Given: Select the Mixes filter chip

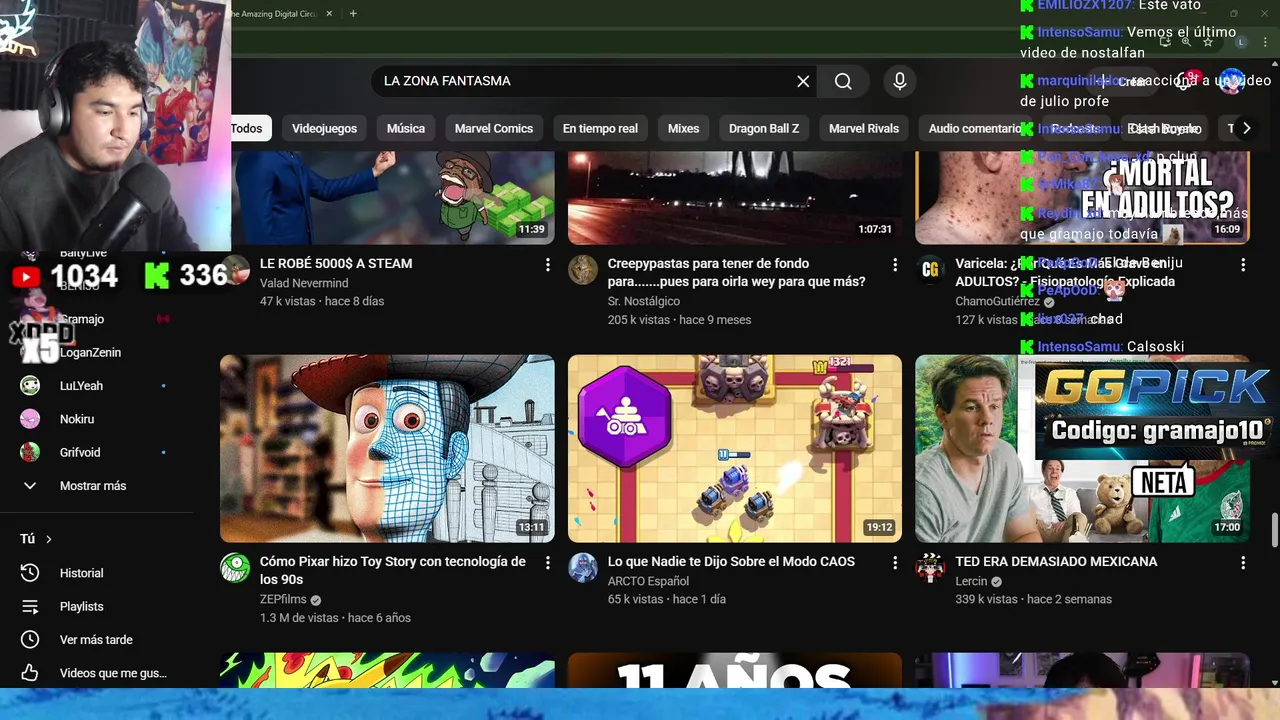Looking at the screenshot, I should (x=683, y=128).
